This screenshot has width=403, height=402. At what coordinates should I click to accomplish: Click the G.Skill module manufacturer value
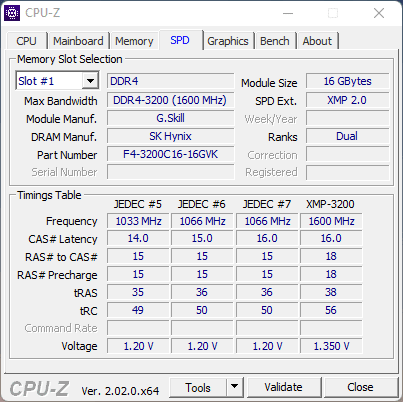pos(170,118)
